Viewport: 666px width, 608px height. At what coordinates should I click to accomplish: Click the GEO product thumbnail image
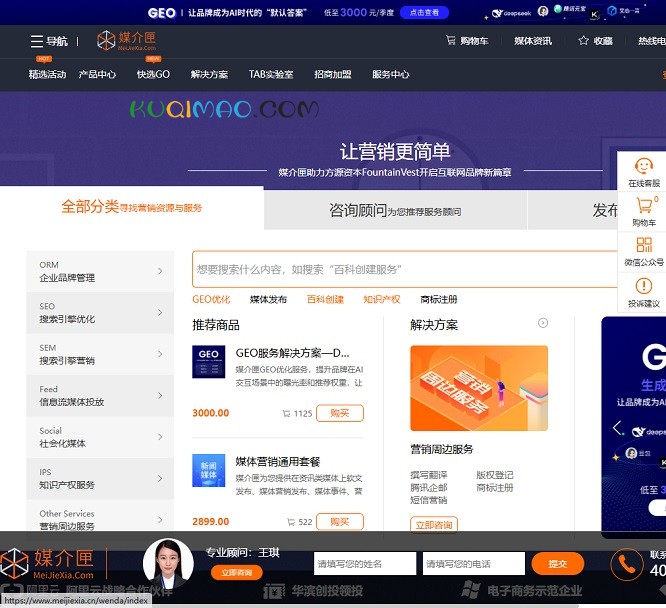(209, 362)
